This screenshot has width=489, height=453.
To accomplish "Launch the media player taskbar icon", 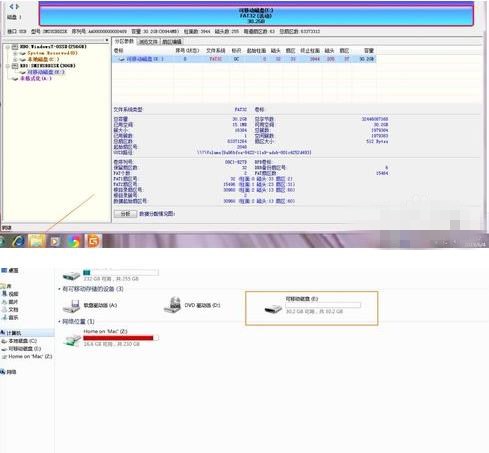I will [x=55, y=241].
